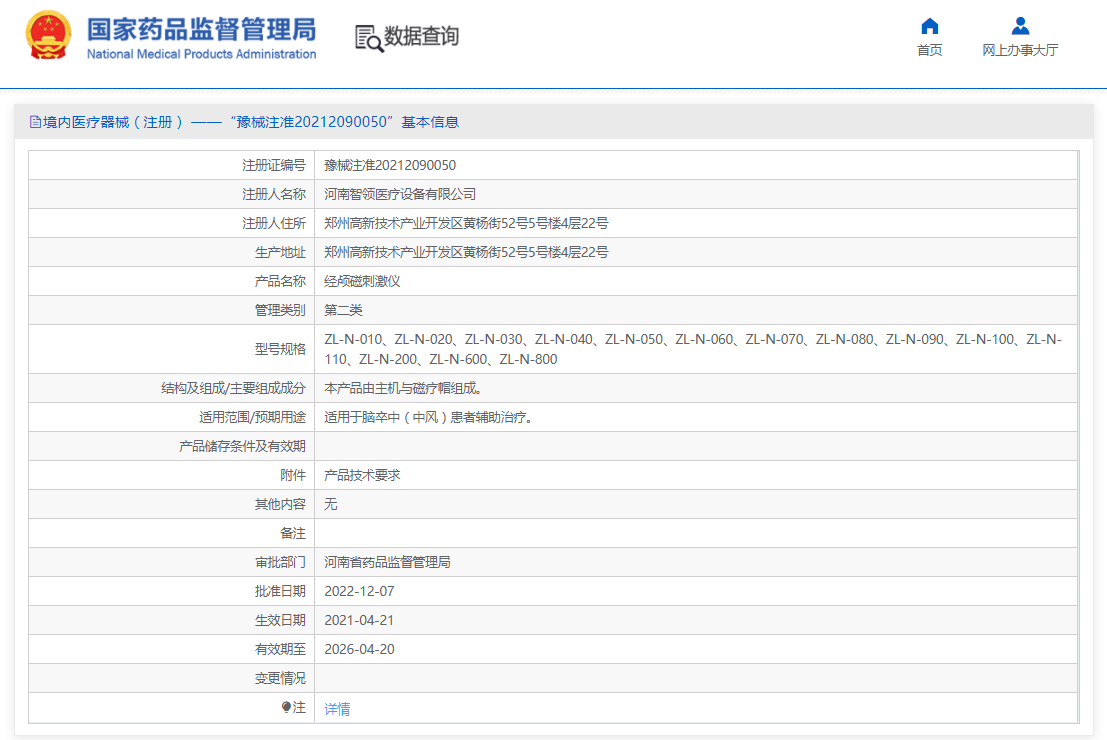Click the document icon before 境内医疗器械
This screenshot has height=740, width=1107.
tap(35, 122)
